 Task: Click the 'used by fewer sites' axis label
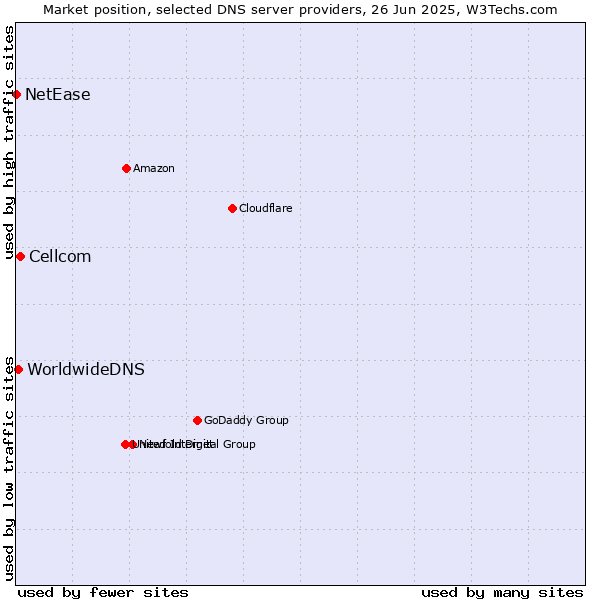pyautogui.click(x=103, y=593)
